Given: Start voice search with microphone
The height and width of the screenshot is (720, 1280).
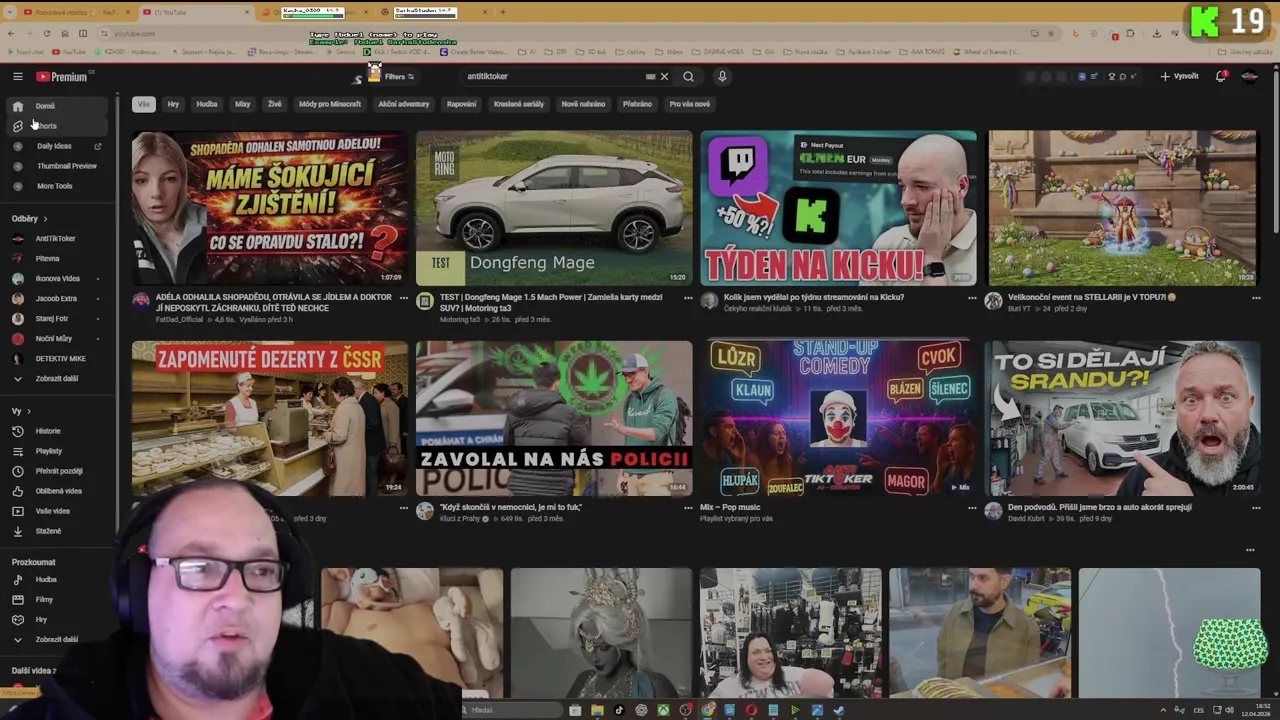Looking at the screenshot, I should (722, 76).
